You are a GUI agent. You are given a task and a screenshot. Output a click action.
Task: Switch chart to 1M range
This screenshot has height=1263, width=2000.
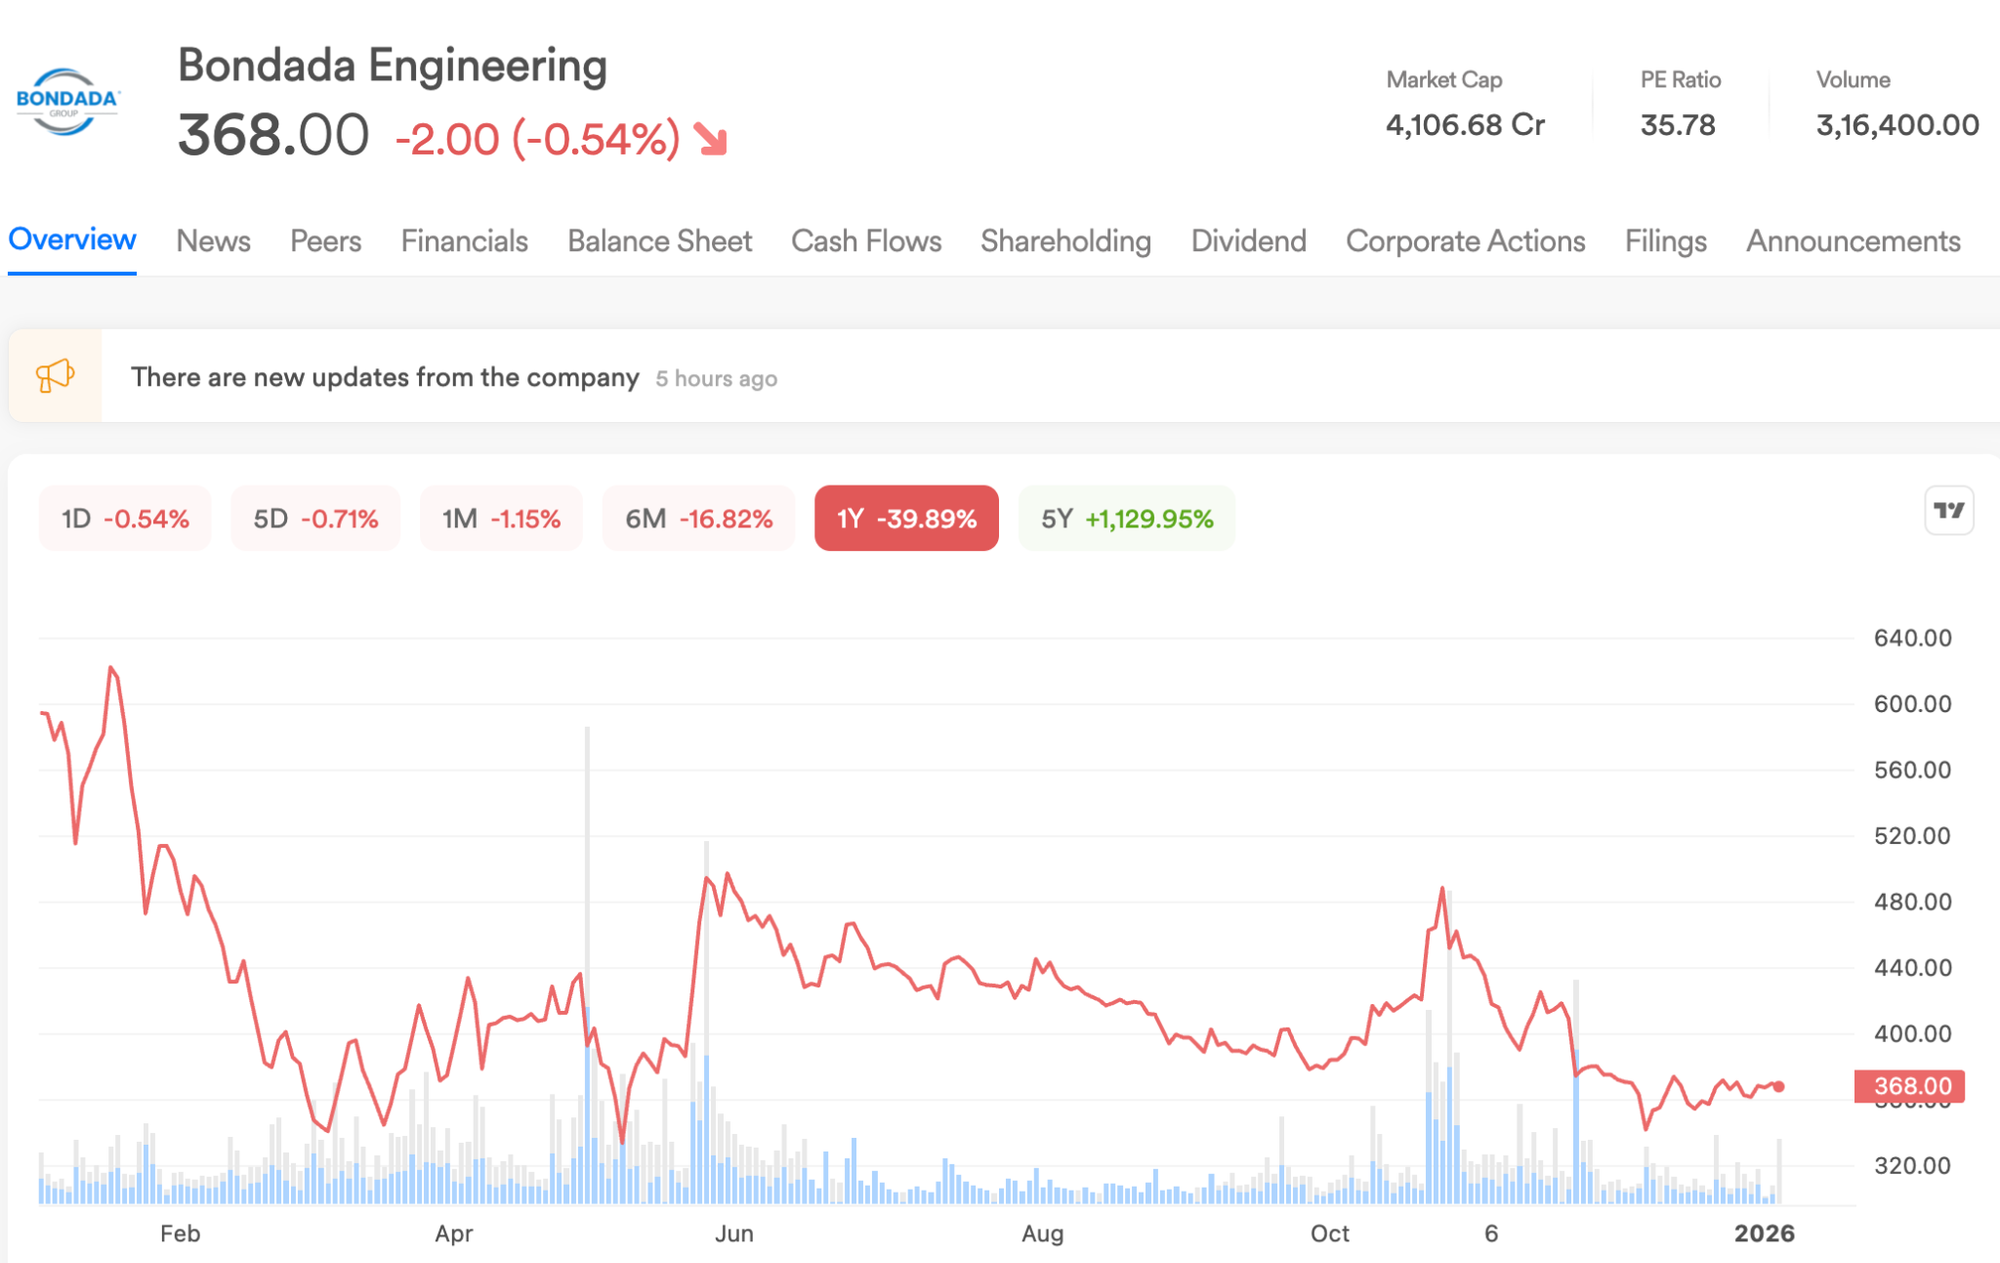coord(501,519)
